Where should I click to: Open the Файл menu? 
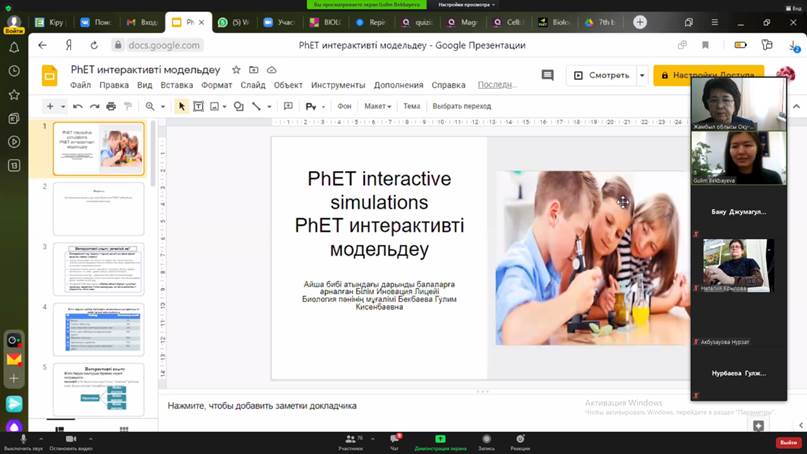coord(80,85)
